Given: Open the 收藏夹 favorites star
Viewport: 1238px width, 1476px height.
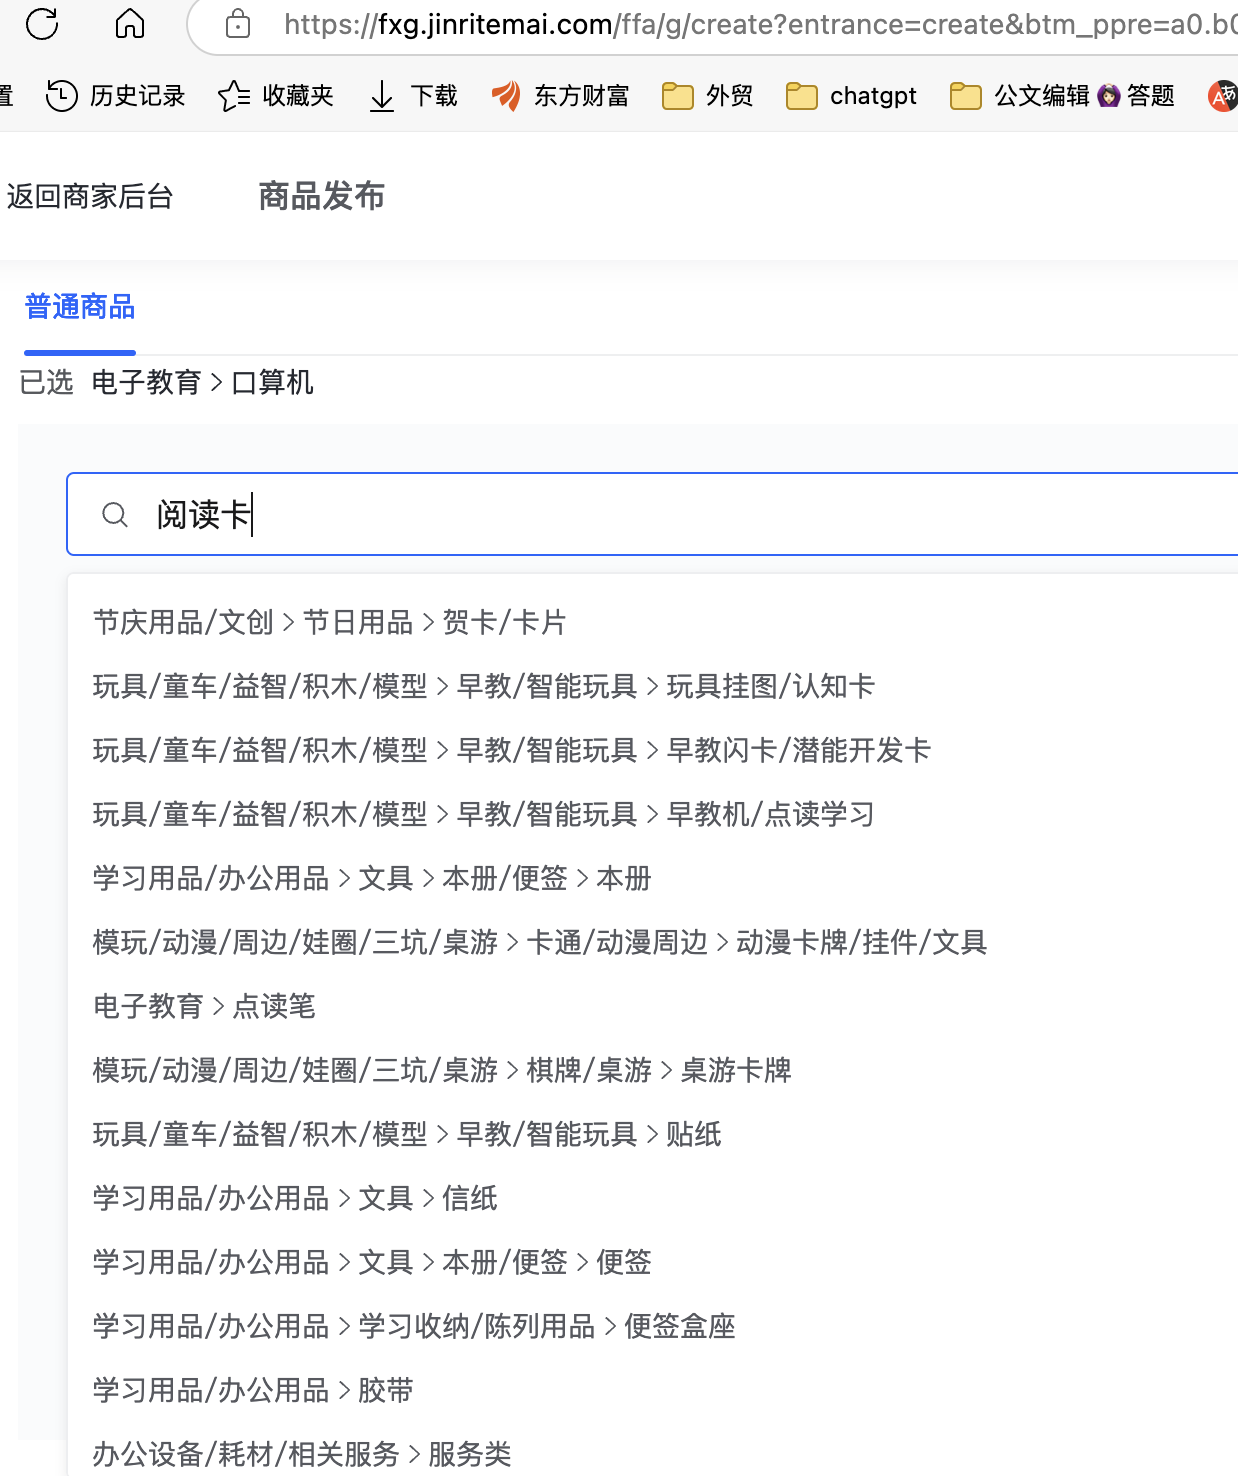Looking at the screenshot, I should pos(276,96).
